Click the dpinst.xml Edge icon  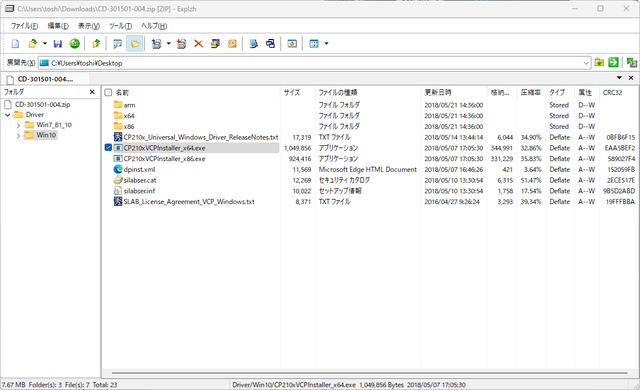pos(118,169)
